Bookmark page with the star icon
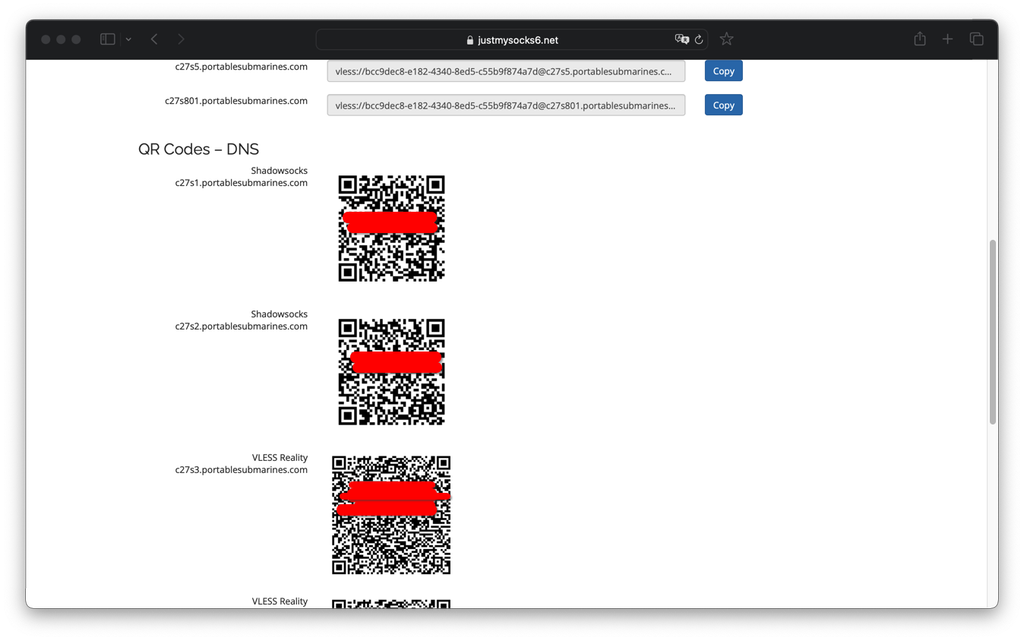Viewport: 1024px width, 640px height. point(726,39)
